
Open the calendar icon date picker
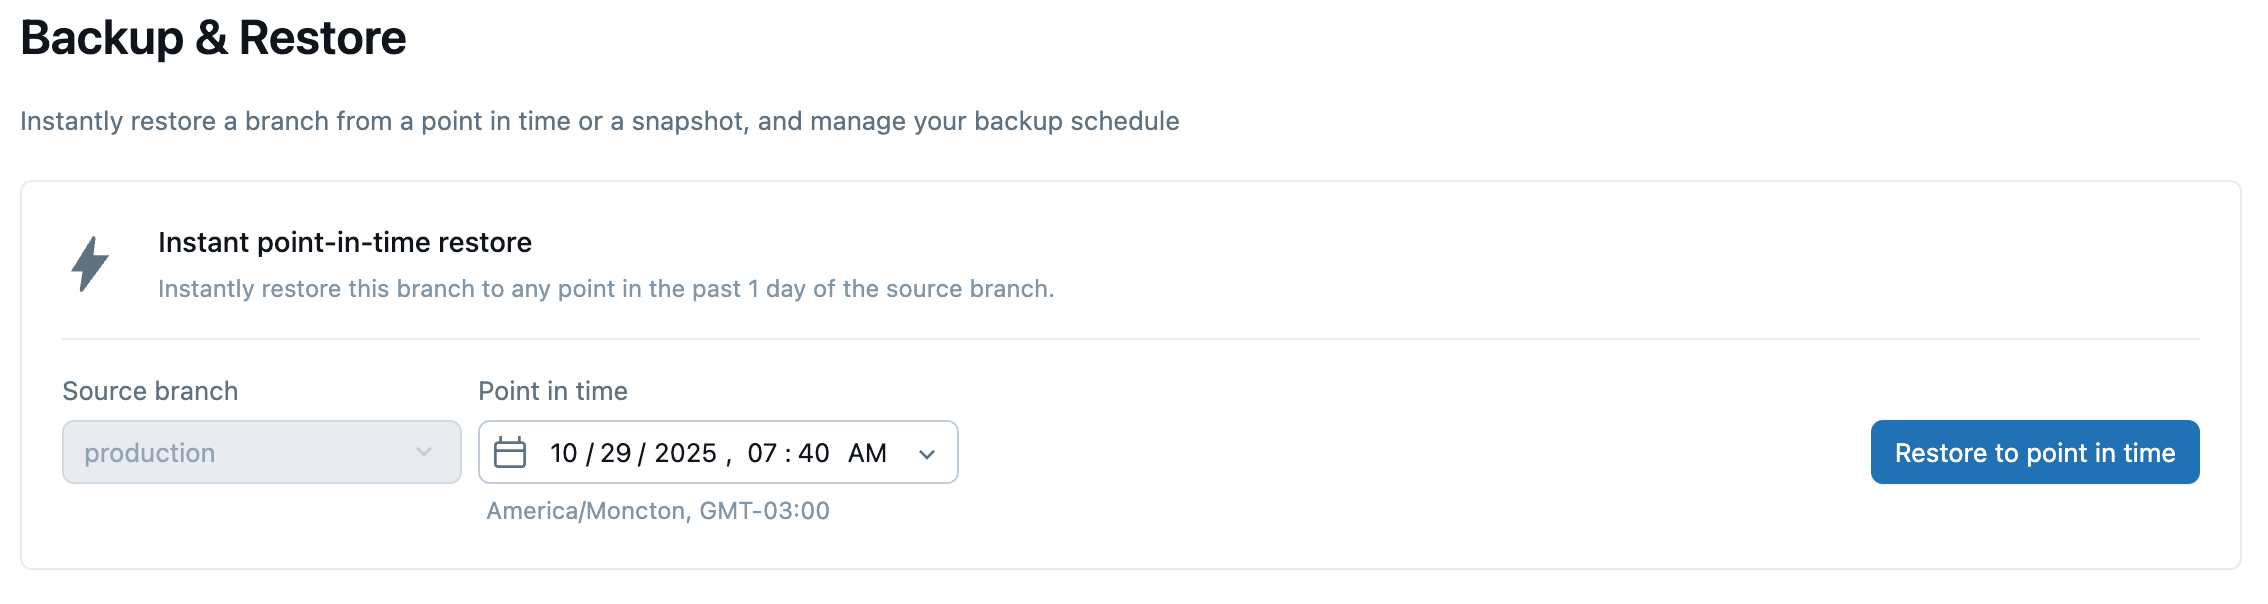pyautogui.click(x=510, y=453)
